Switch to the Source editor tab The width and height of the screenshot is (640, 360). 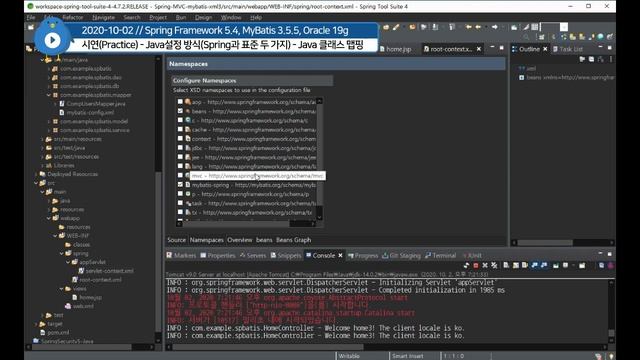pos(176,240)
